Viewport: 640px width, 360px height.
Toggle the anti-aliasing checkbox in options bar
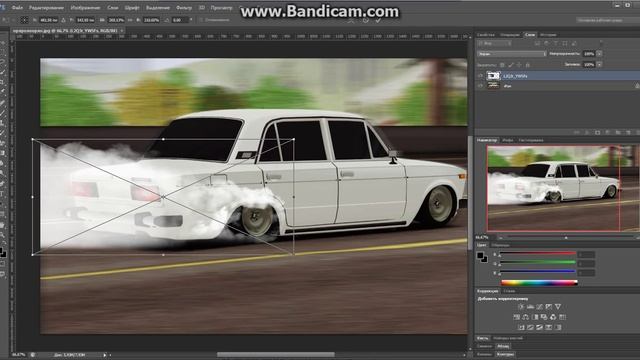202,20
